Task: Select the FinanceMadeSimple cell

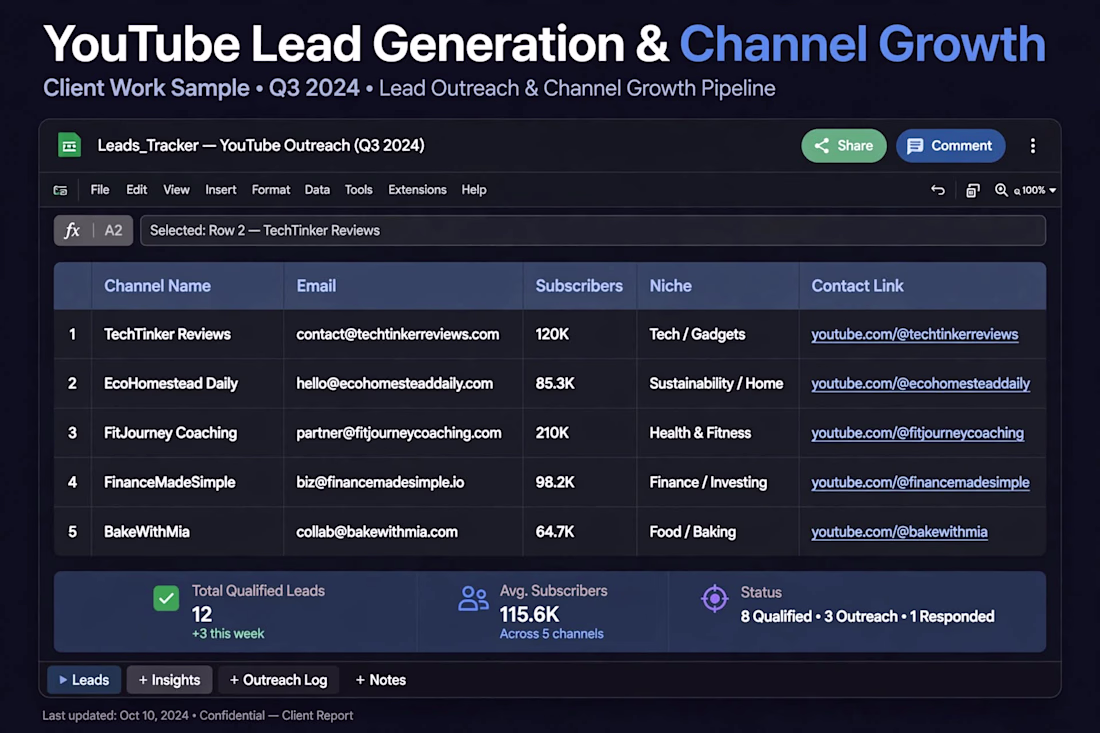Action: coord(187,483)
